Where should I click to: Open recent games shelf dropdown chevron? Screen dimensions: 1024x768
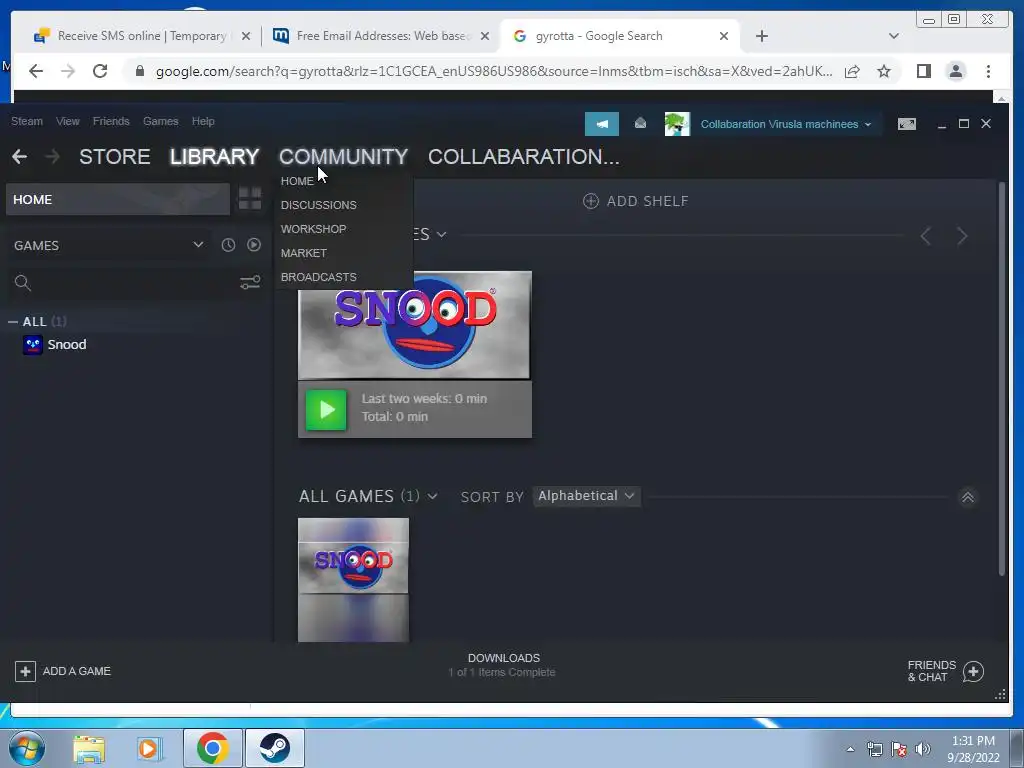tap(441, 234)
